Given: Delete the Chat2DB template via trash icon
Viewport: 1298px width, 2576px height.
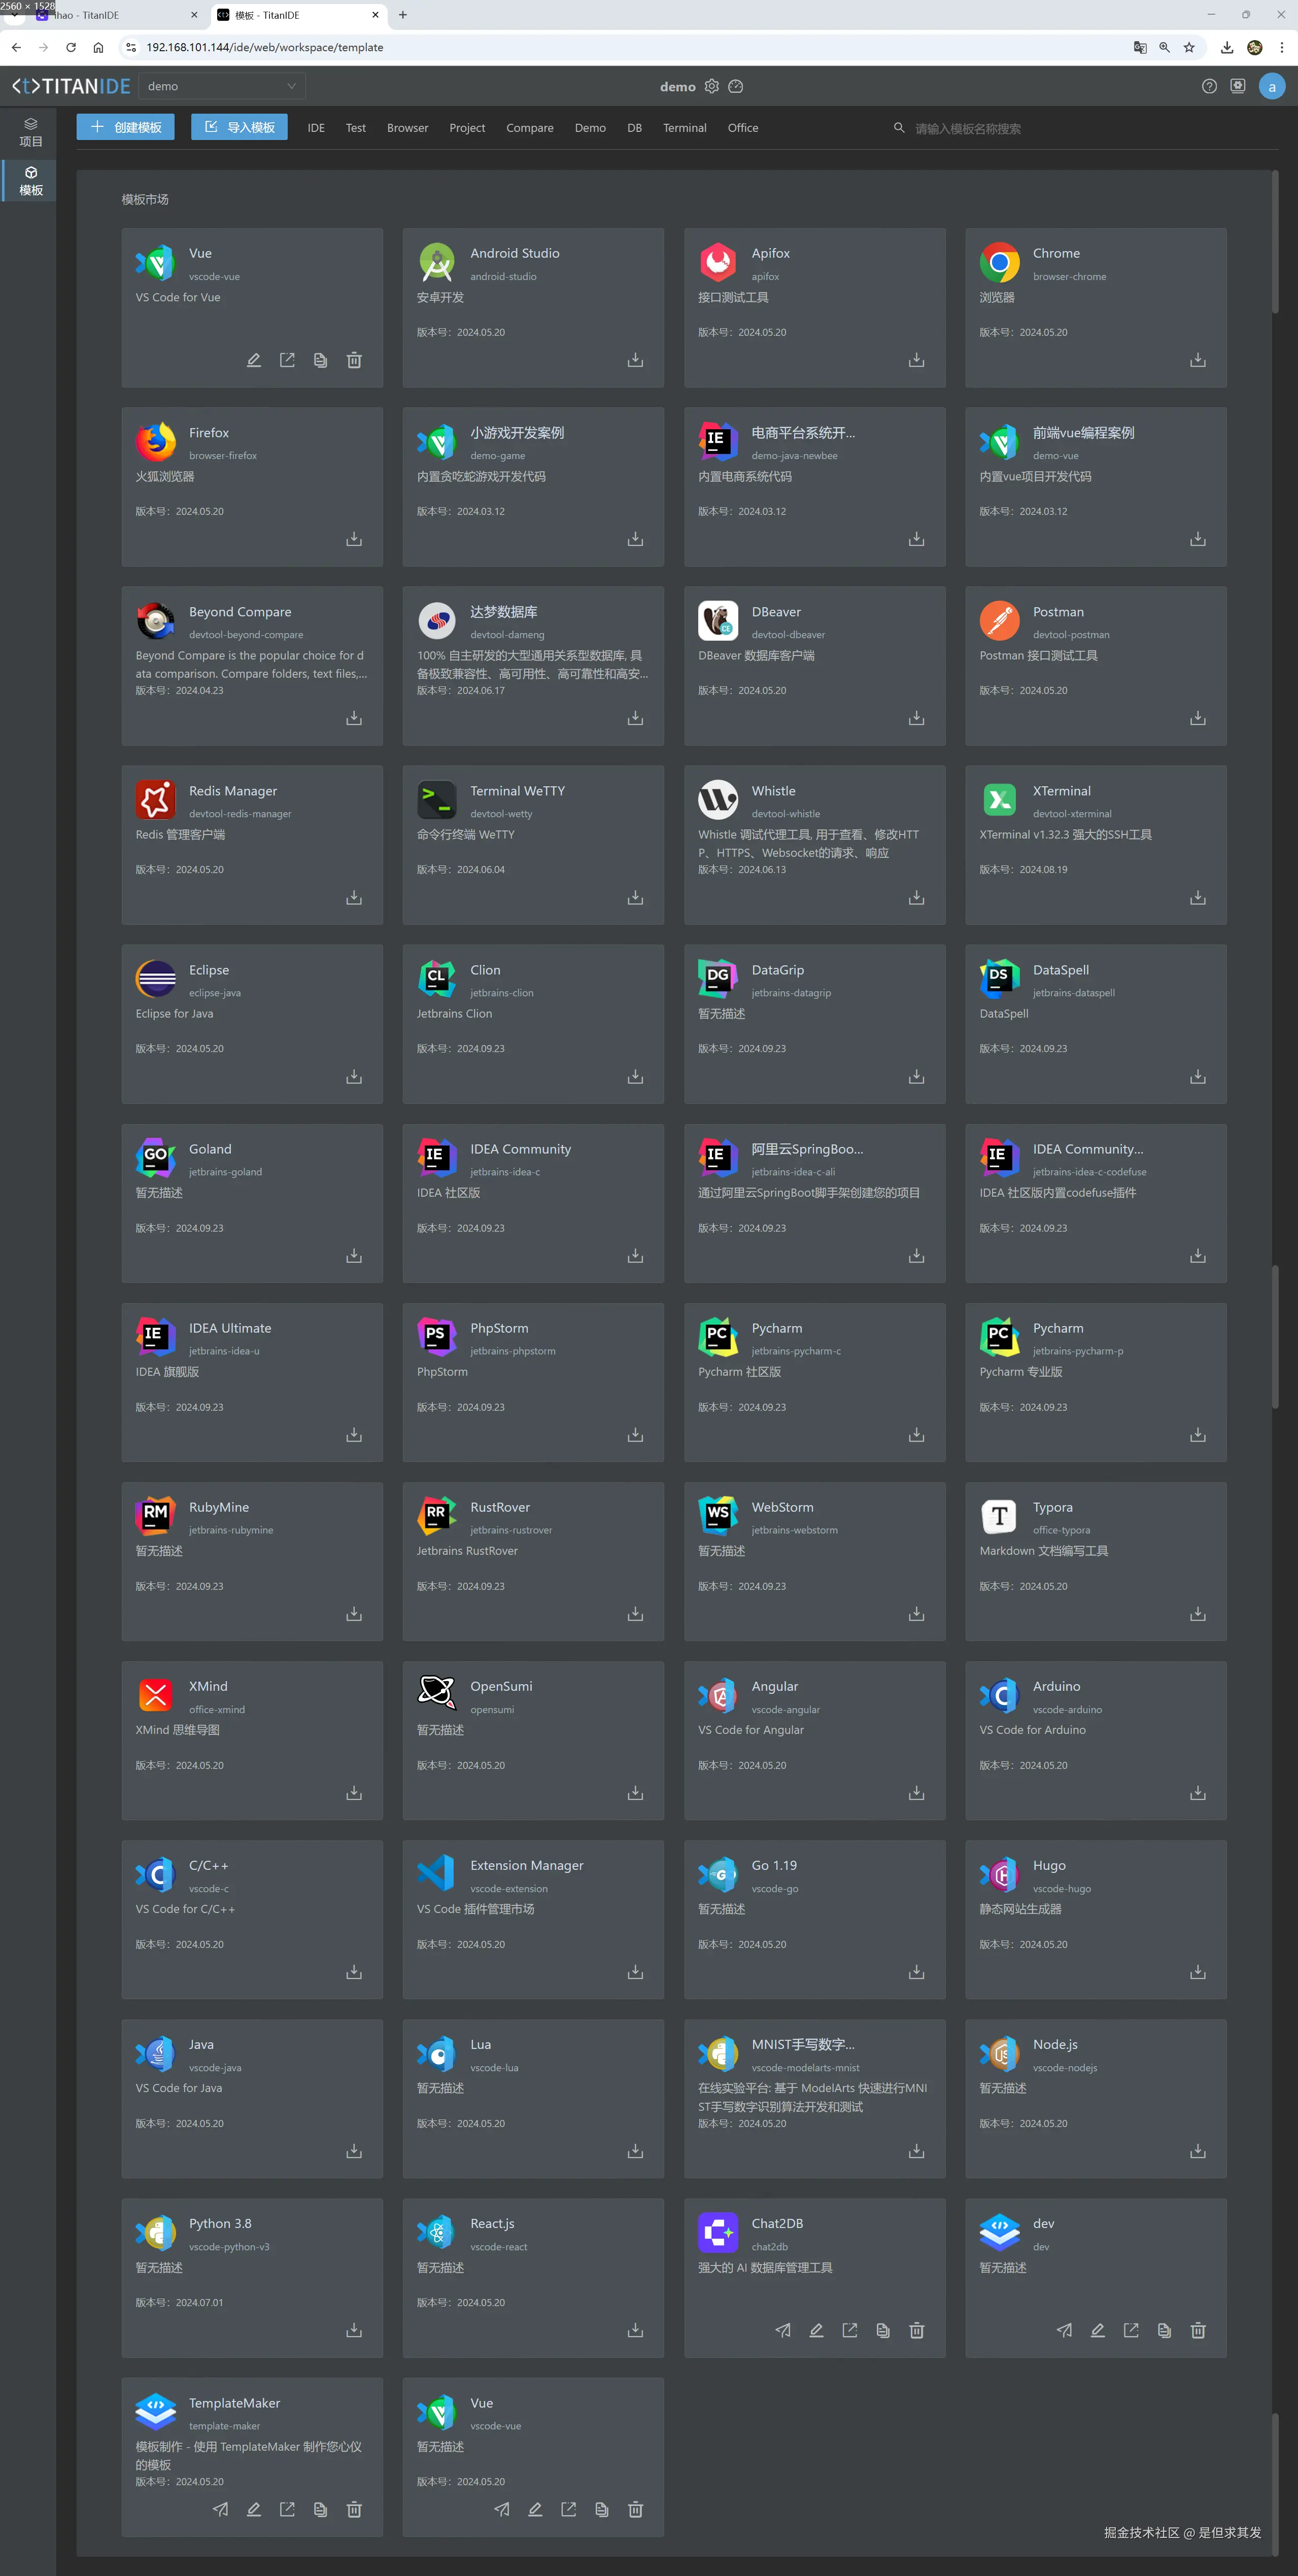Looking at the screenshot, I should pyautogui.click(x=916, y=2330).
